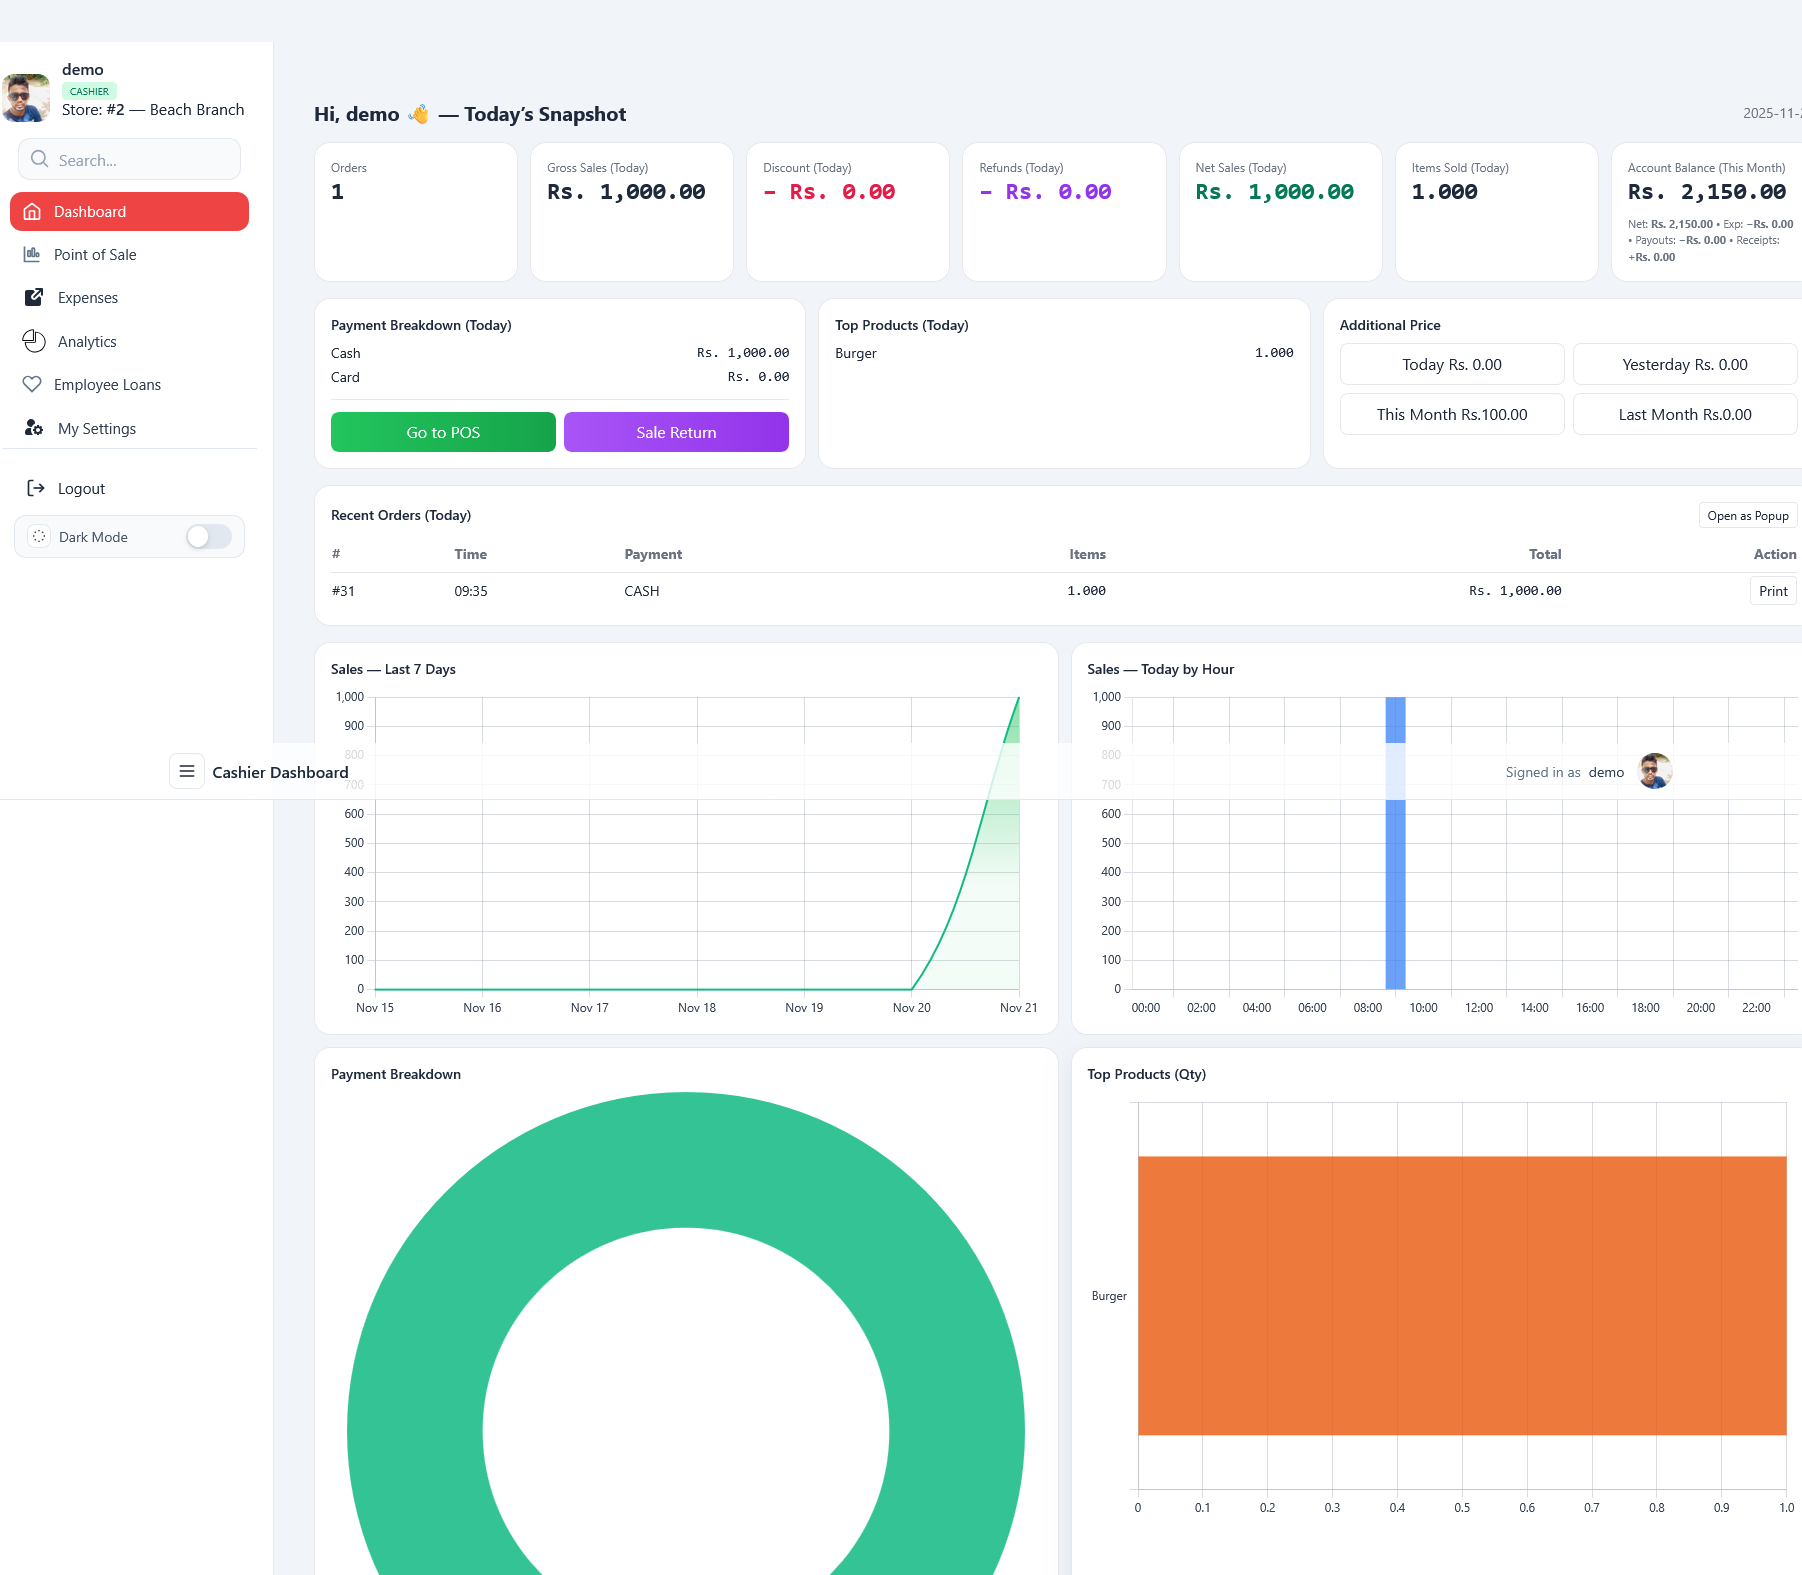Viewport: 1802px width, 1575px height.
Task: Select the This Month Rs.100.00 filter
Action: [x=1451, y=414]
